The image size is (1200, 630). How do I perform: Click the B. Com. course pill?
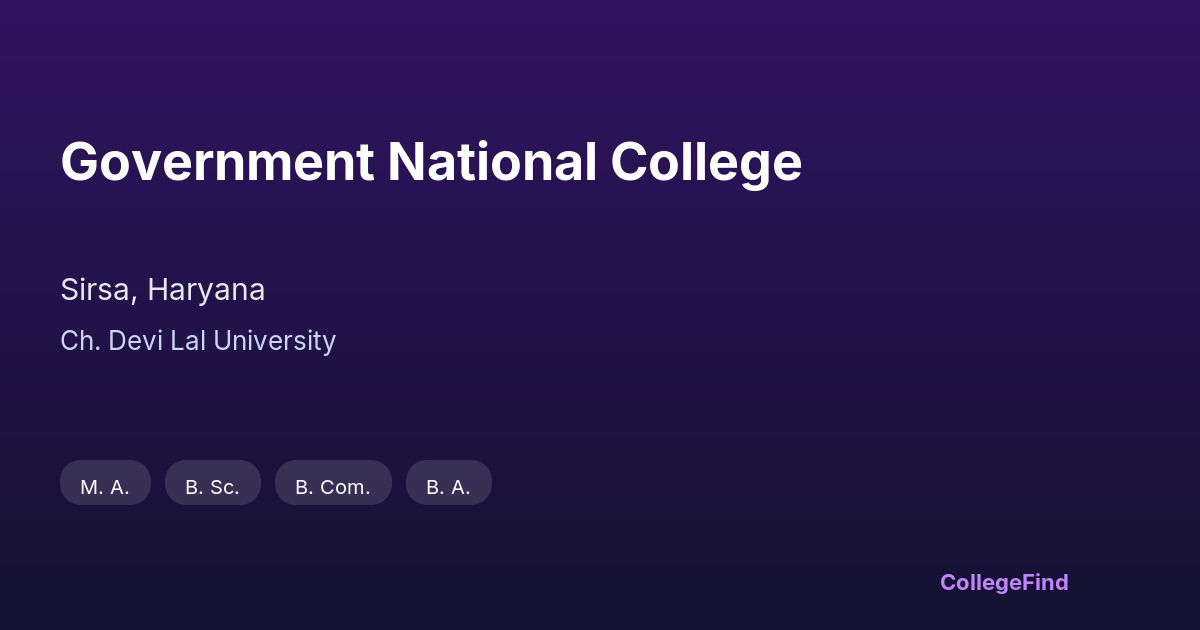pos(333,483)
